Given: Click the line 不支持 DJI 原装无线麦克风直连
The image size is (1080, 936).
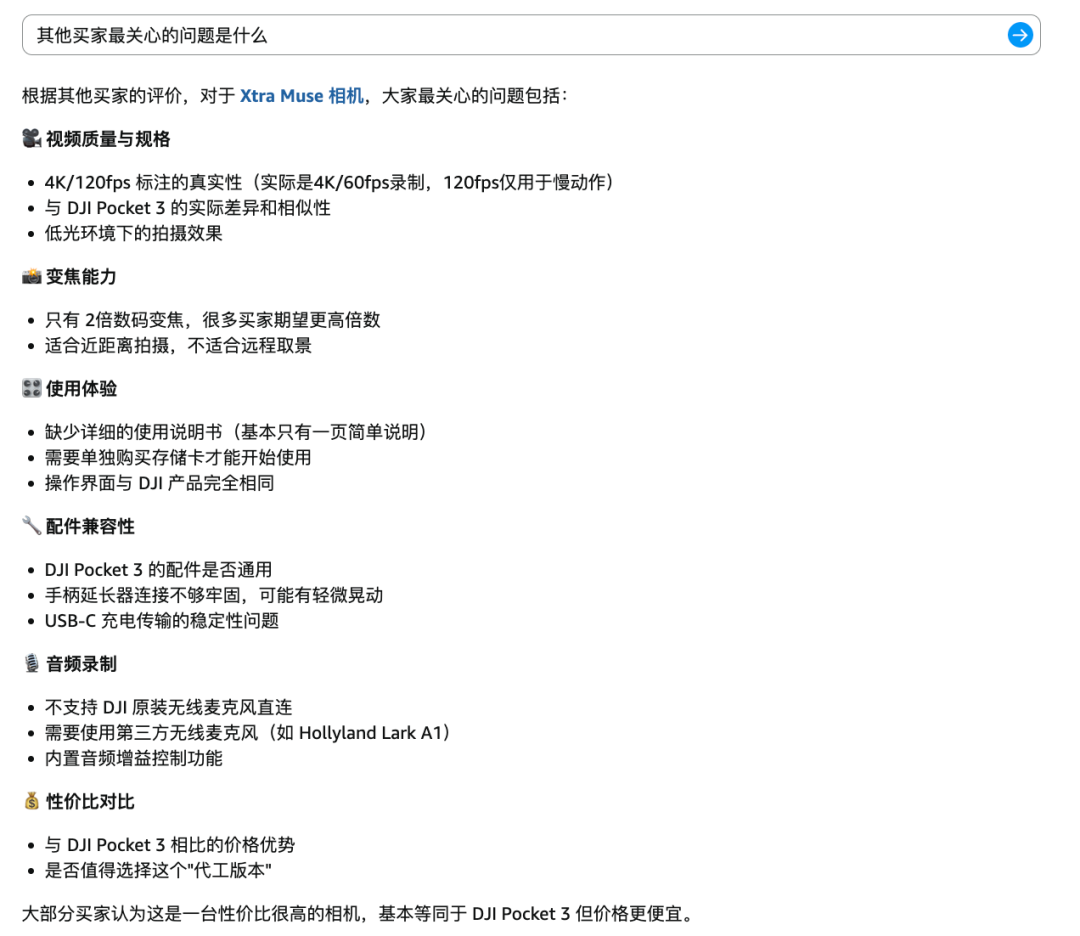Looking at the screenshot, I should click(x=169, y=708).
